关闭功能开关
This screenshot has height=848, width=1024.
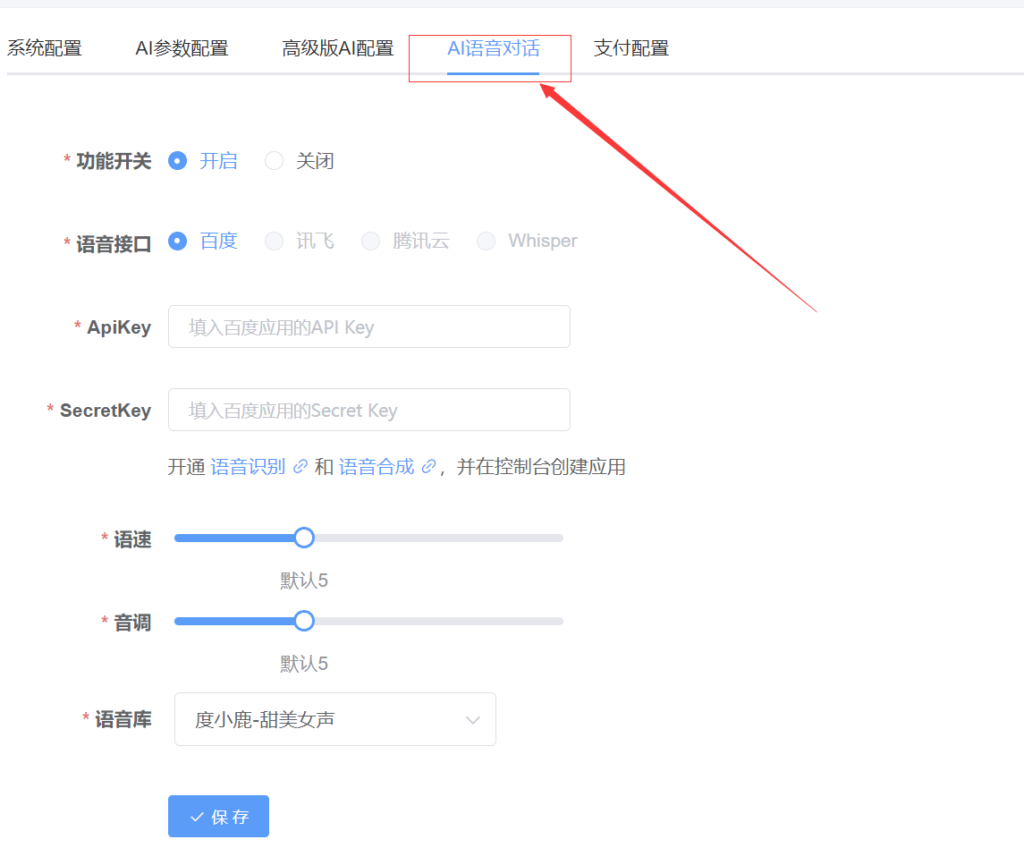coord(274,161)
